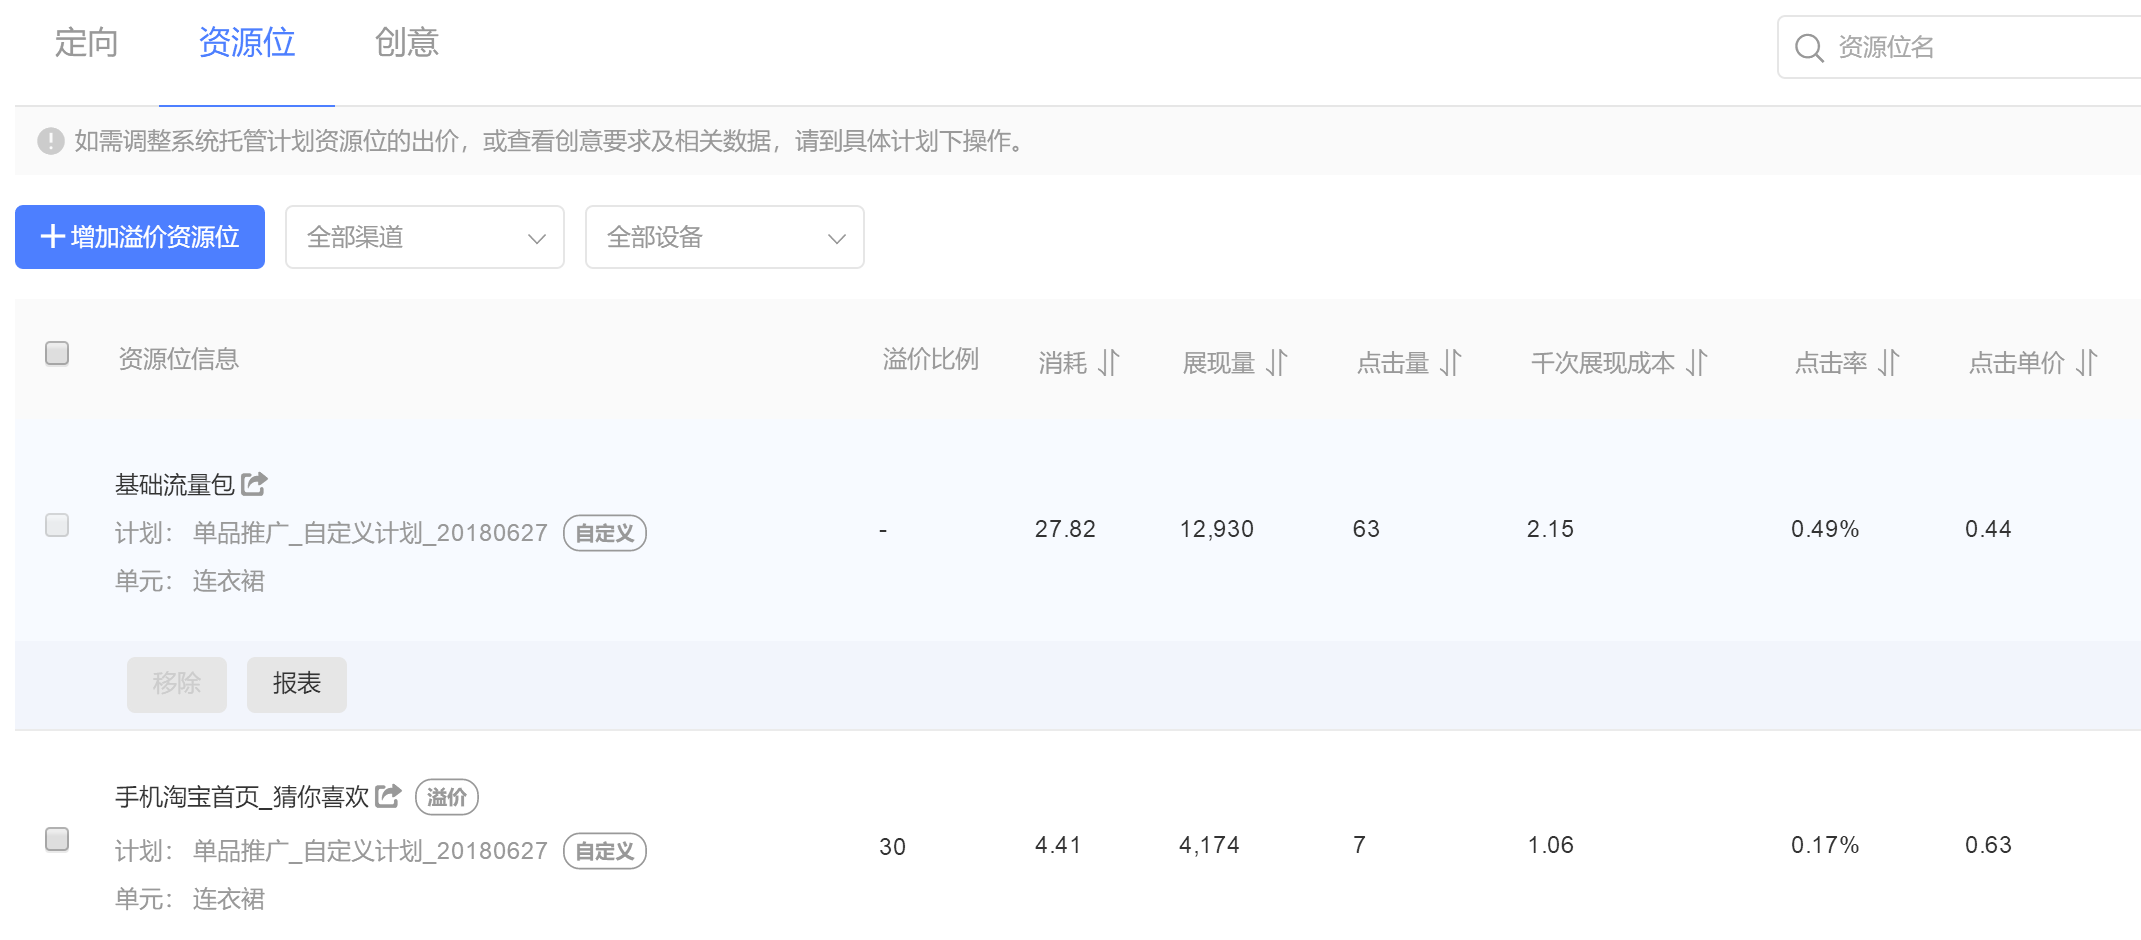Click the 溢价 tag on 手机淘宝首页_猜你喜欢

coord(447,797)
